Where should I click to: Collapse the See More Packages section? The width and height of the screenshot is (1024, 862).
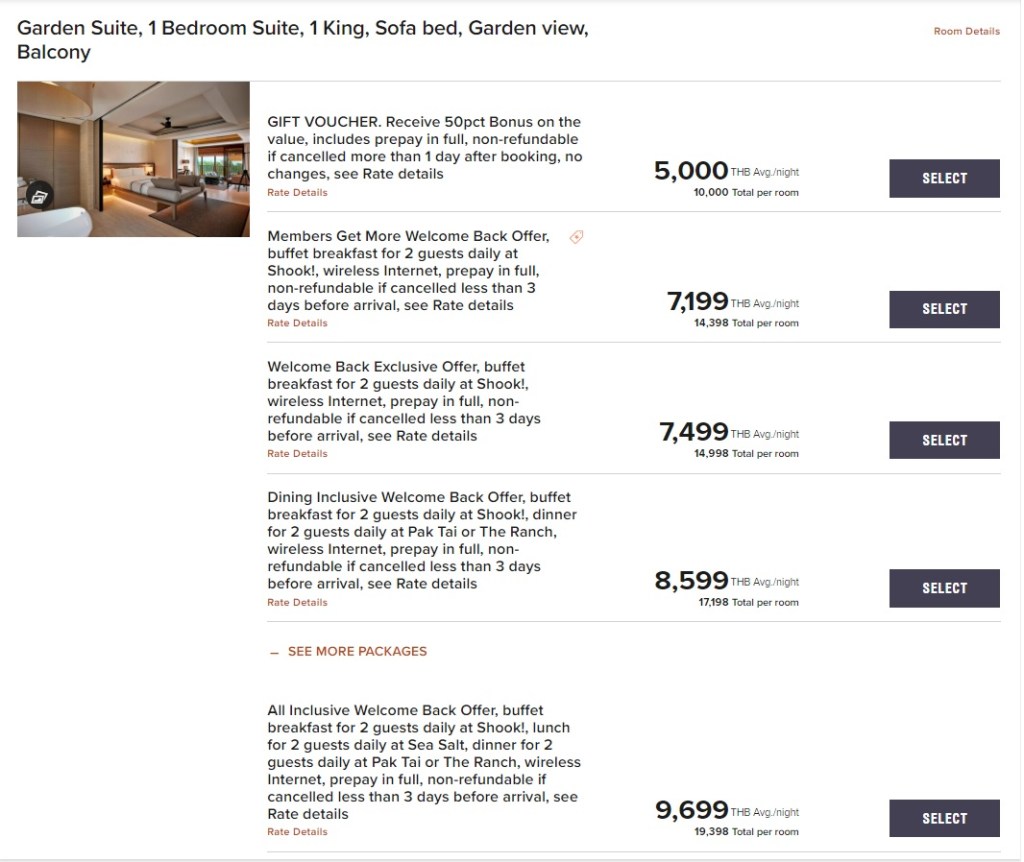click(347, 651)
